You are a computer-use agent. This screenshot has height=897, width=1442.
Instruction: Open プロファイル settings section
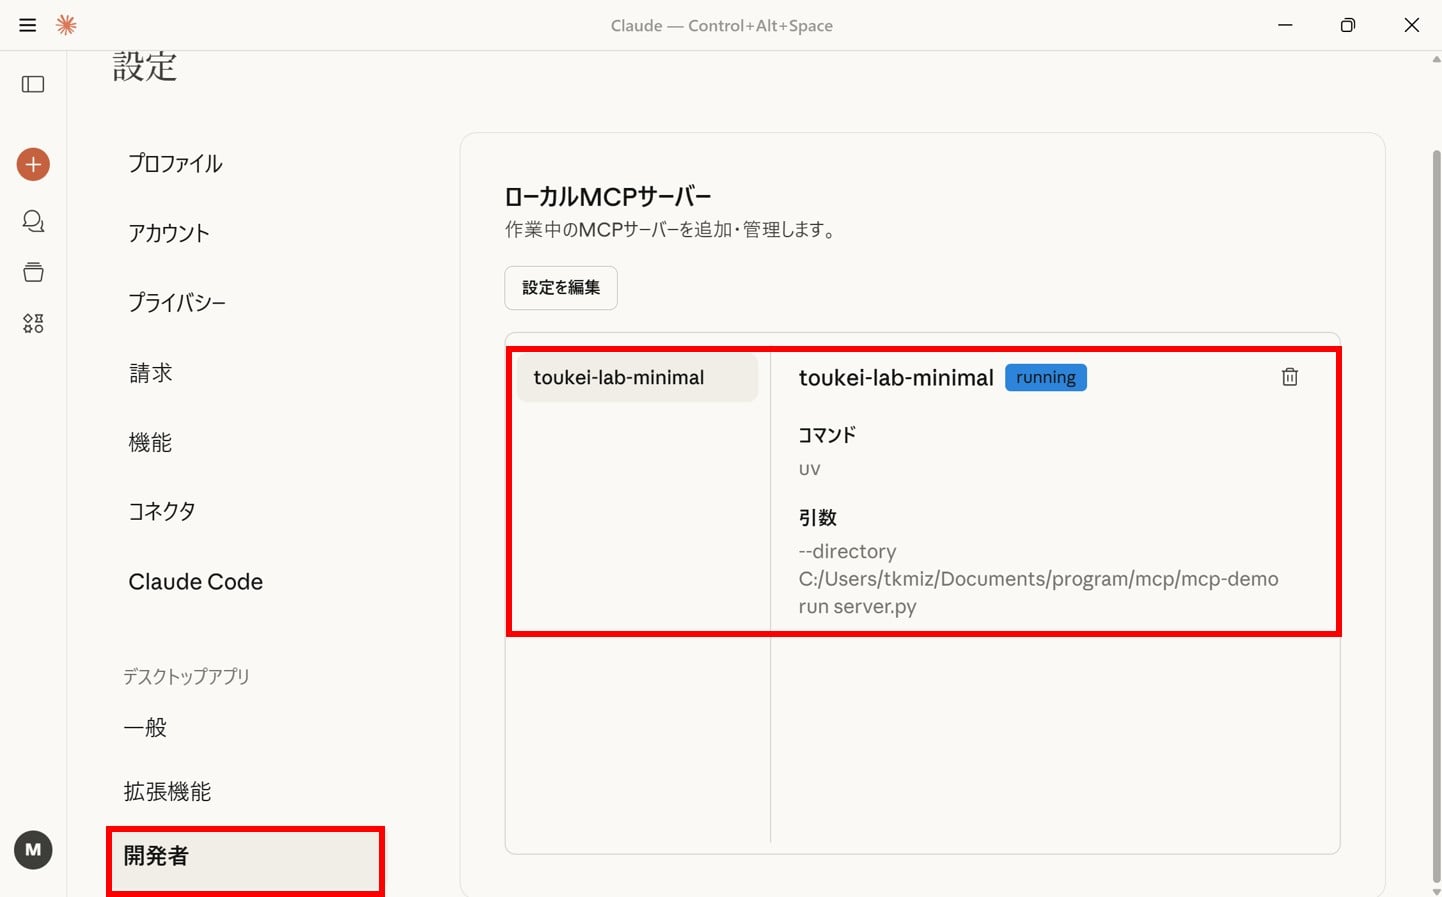[x=175, y=164]
